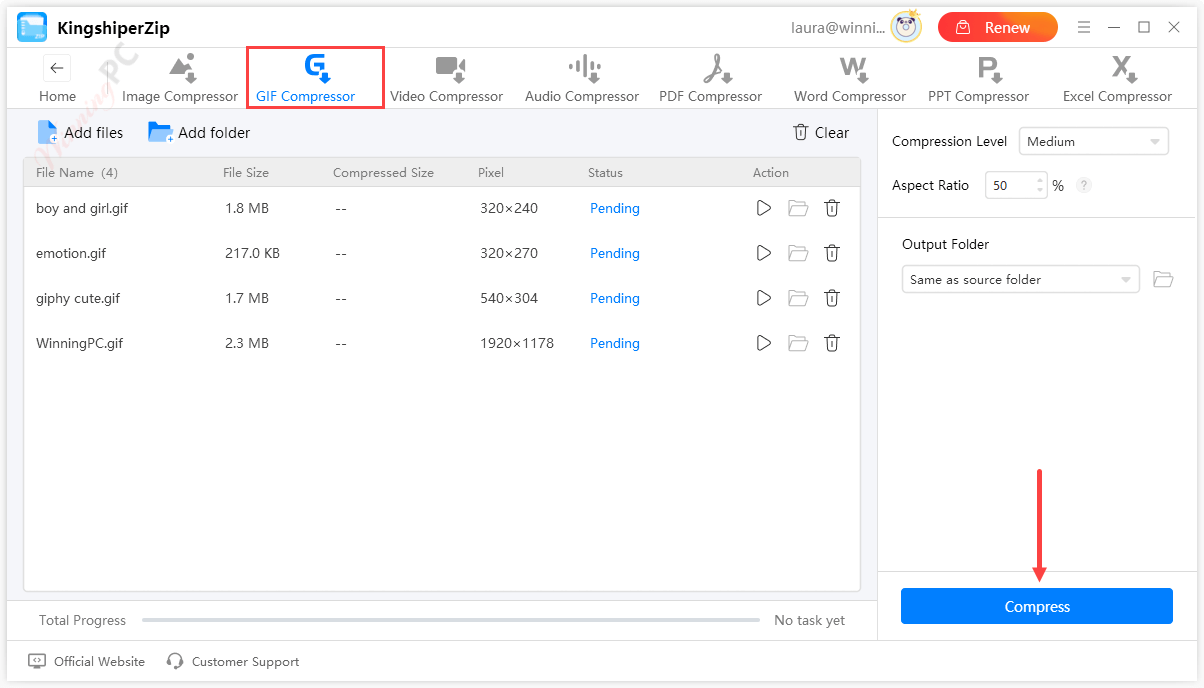The width and height of the screenshot is (1204, 688).
Task: Sort by File Name column header
Action: click(77, 172)
